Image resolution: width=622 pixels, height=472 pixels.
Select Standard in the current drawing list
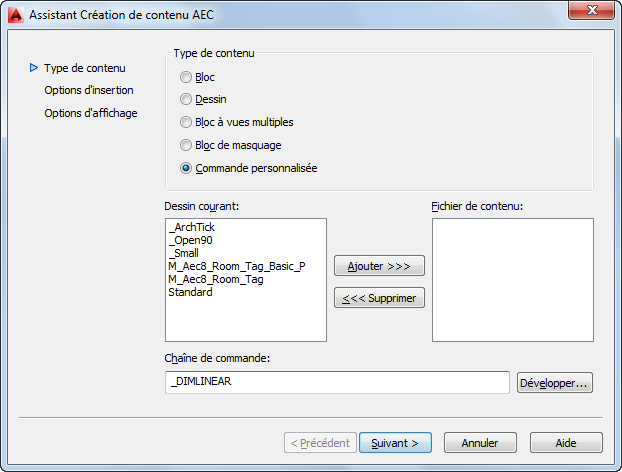pyautogui.click(x=190, y=293)
